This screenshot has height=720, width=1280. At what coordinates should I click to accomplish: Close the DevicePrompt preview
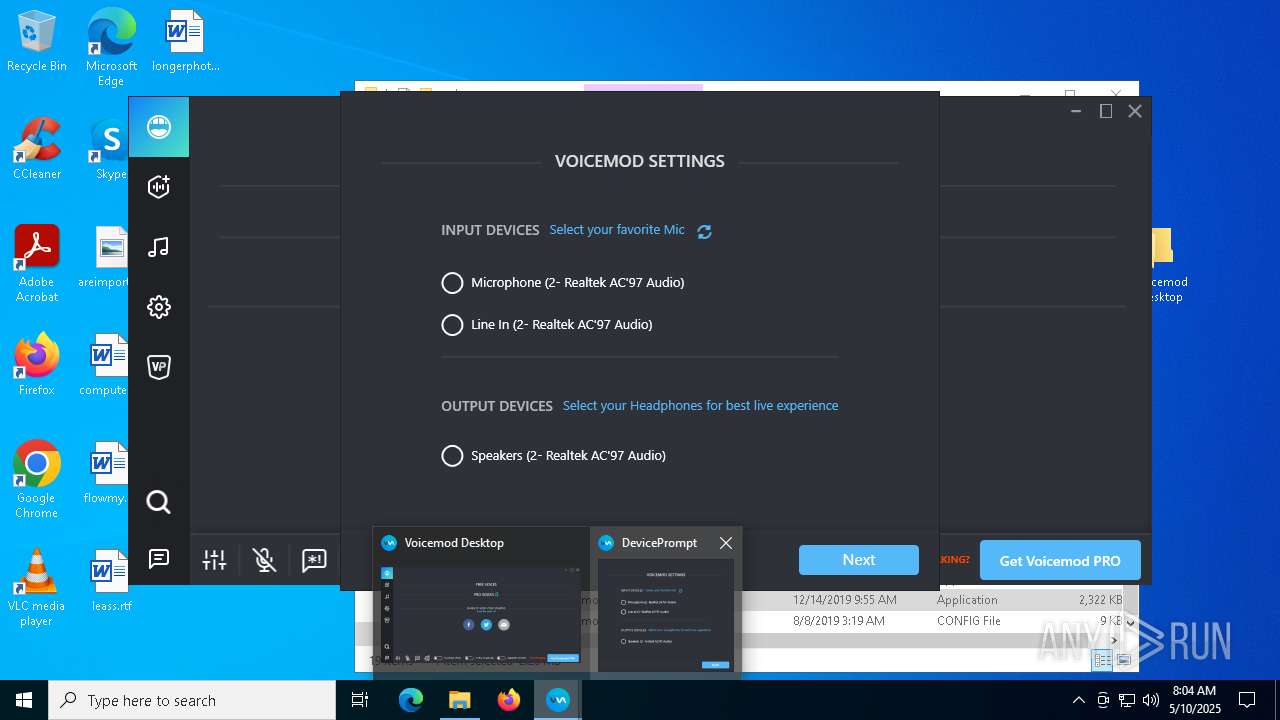726,543
